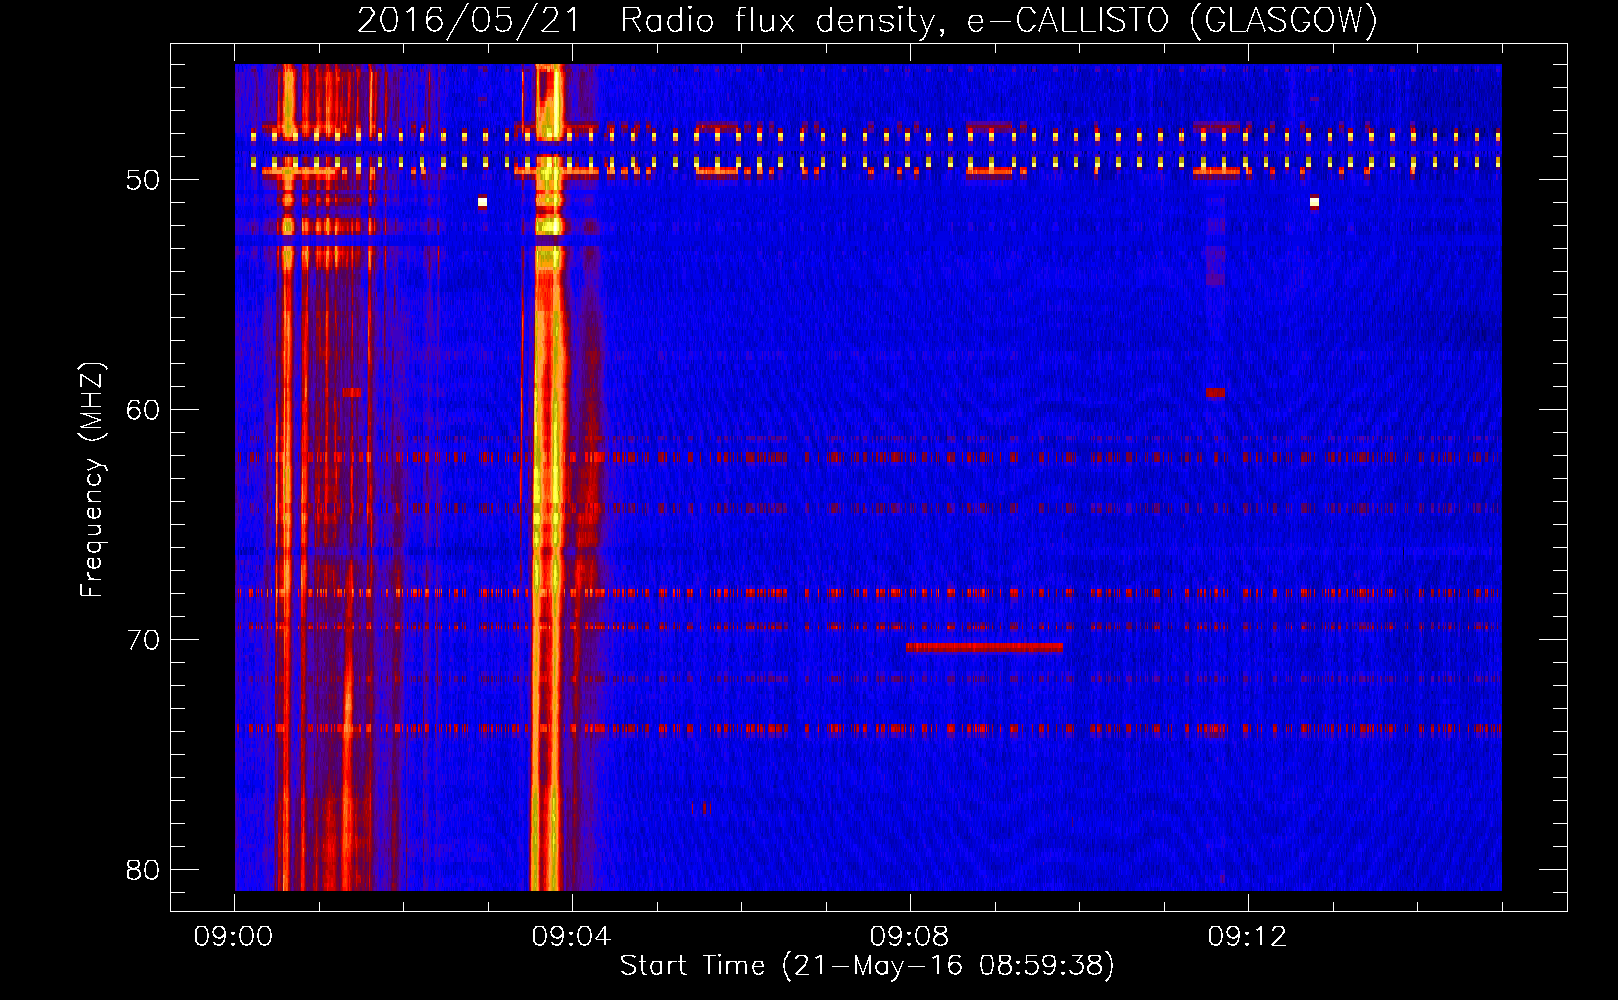Click the 80 MHz frequency tick label
The width and height of the screenshot is (1618, 1000).
(x=143, y=870)
